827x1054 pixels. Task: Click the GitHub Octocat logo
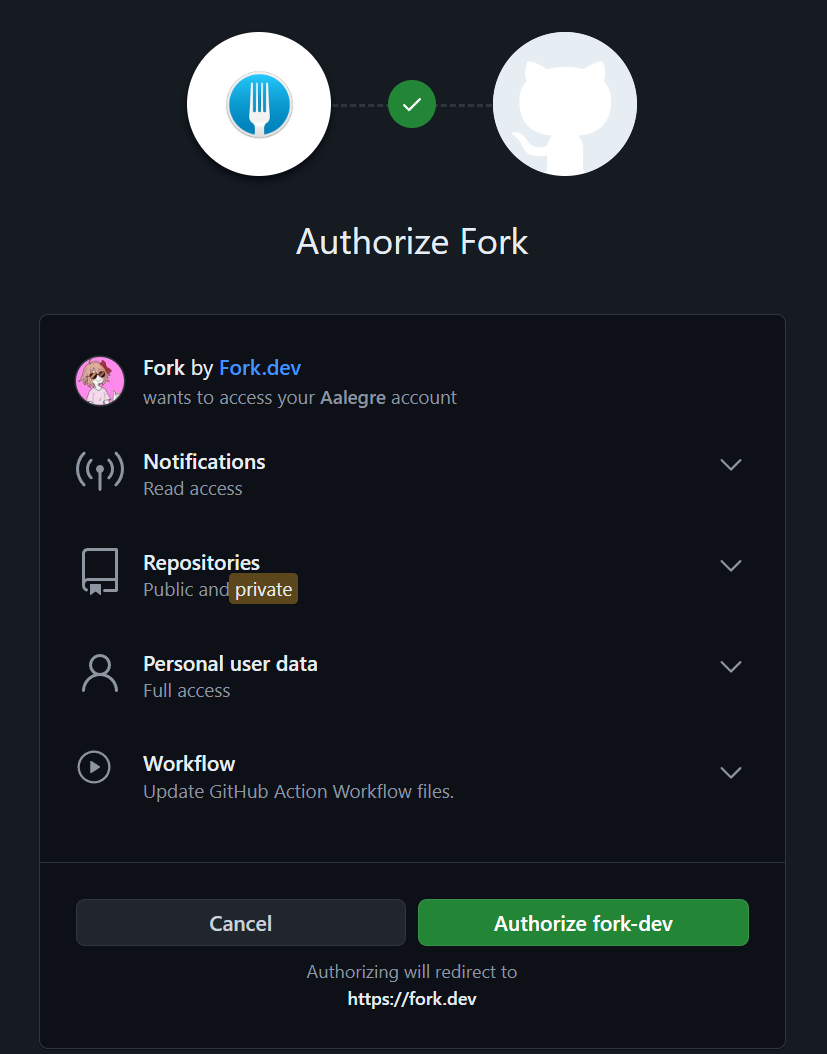click(x=564, y=104)
